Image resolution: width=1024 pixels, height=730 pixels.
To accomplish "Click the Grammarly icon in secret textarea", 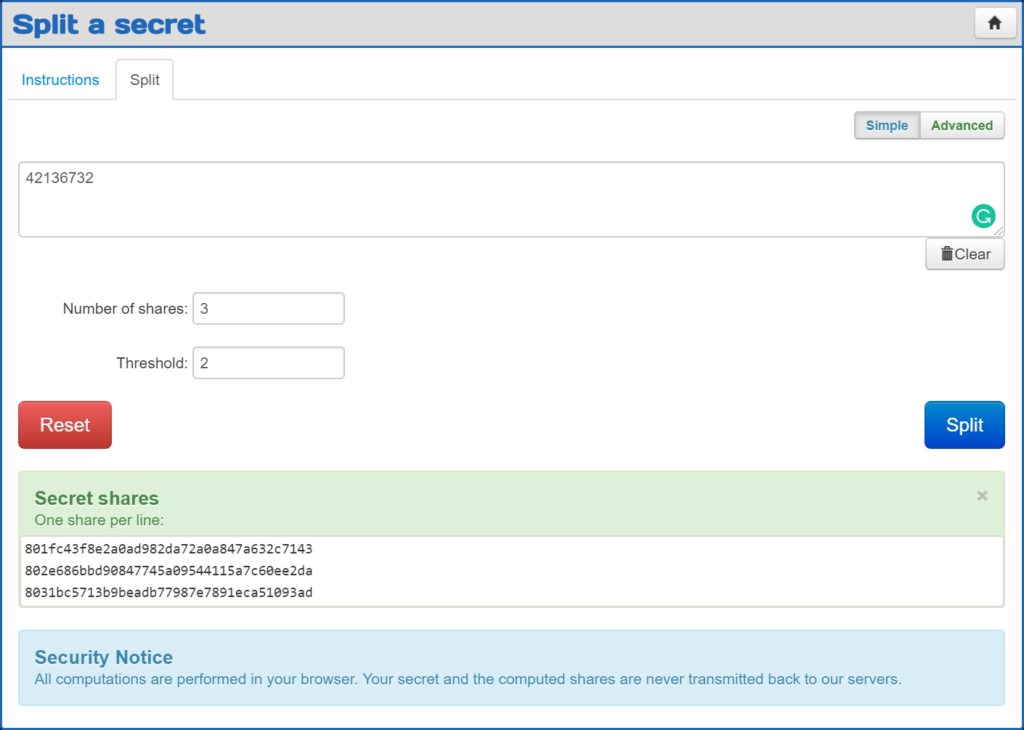I will (x=983, y=216).
